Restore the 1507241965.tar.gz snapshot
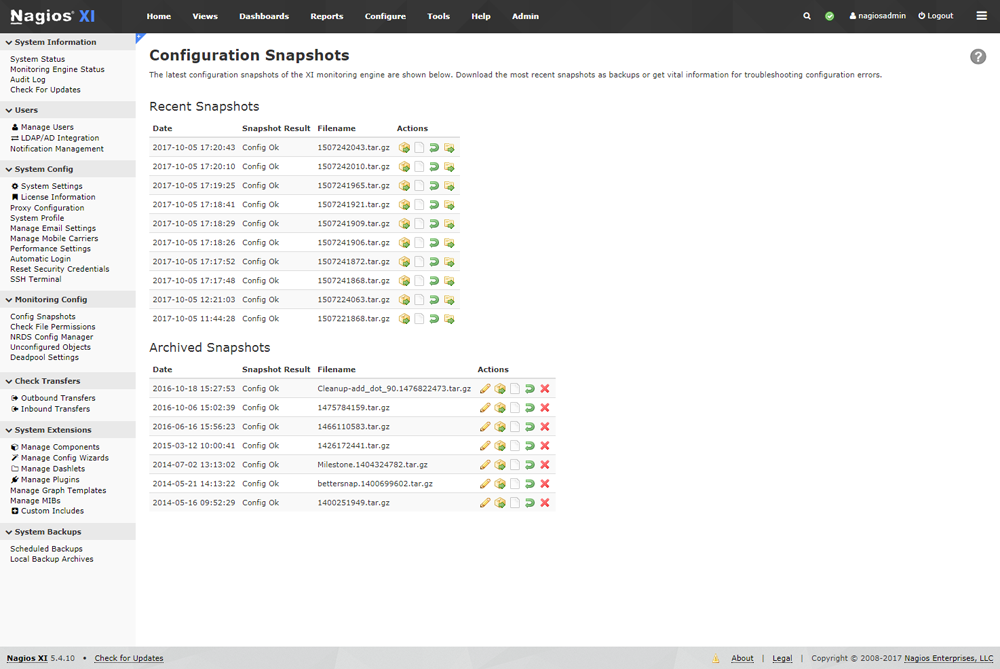Image resolution: width=1000 pixels, height=669 pixels. tap(434, 186)
